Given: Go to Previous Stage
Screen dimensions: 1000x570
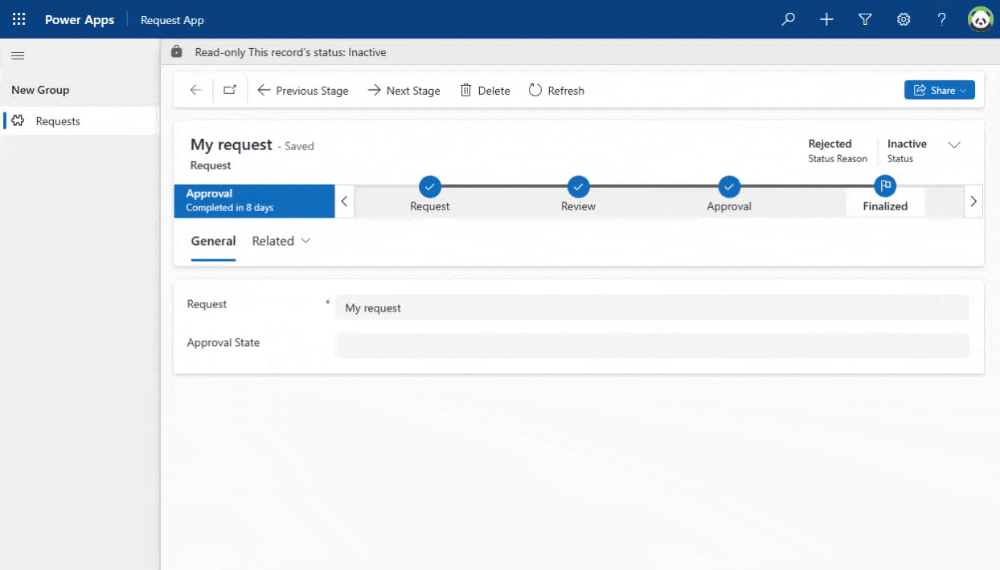Looking at the screenshot, I should tap(303, 91).
